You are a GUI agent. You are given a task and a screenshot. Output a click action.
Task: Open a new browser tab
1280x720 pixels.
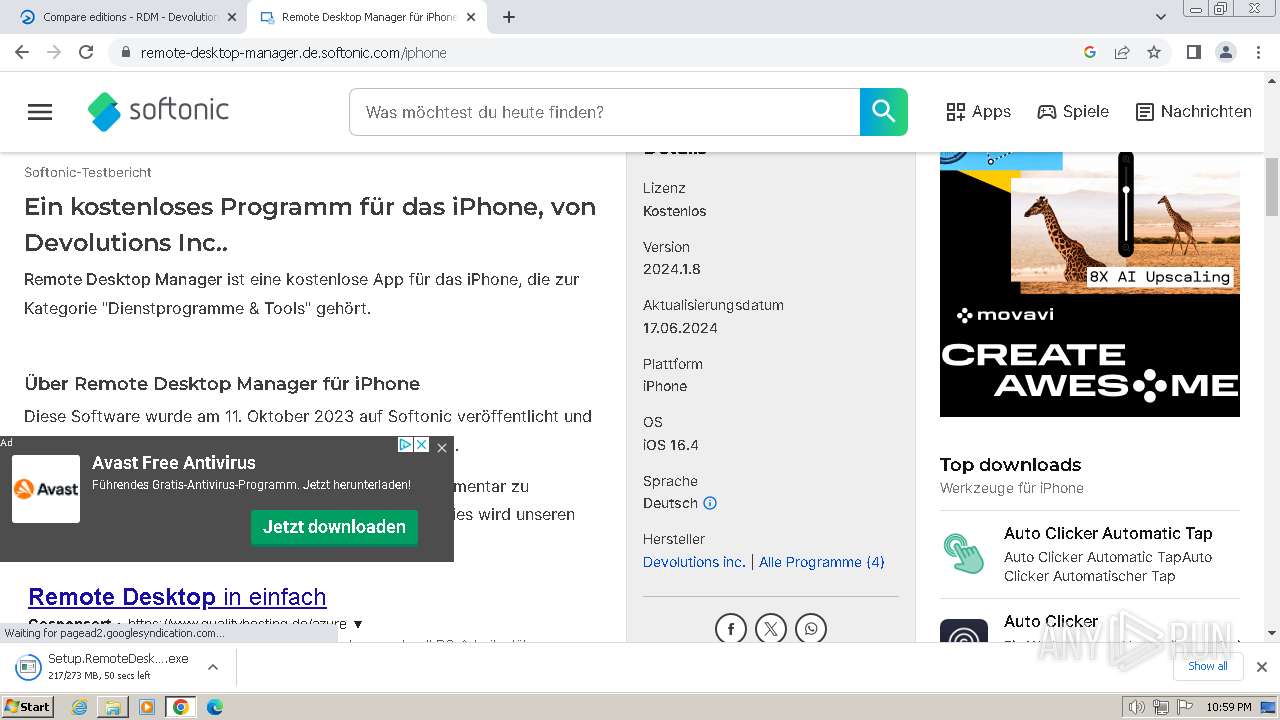tap(509, 17)
